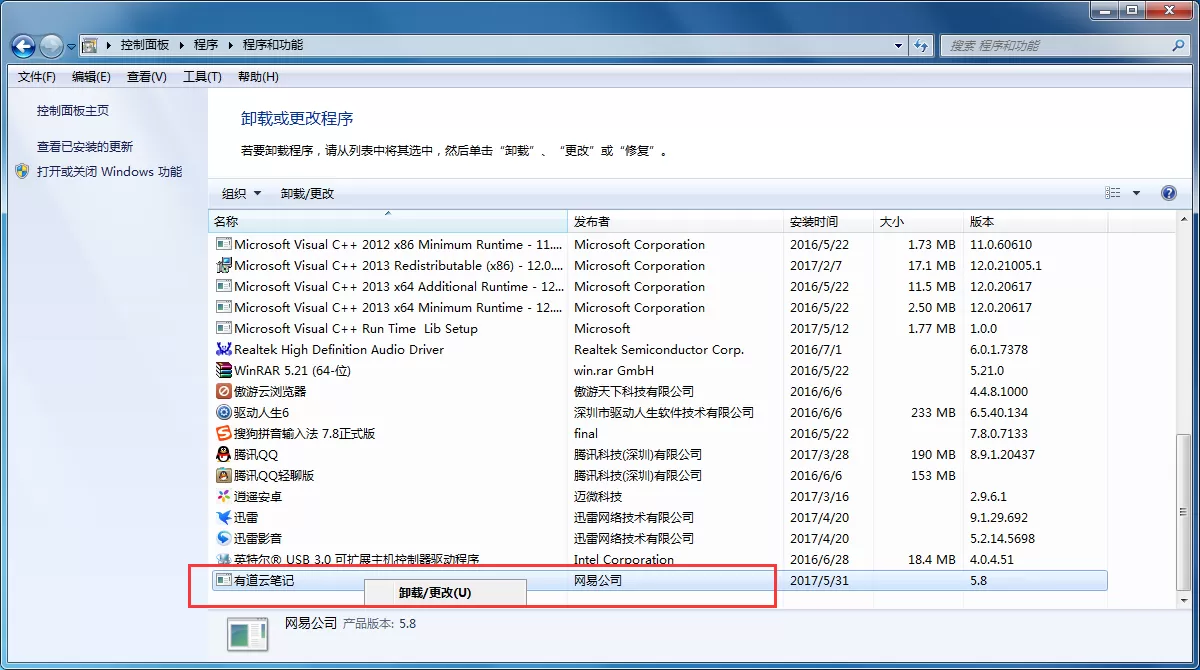Open 打开或关闭 Windows 功能 link

coord(109,171)
